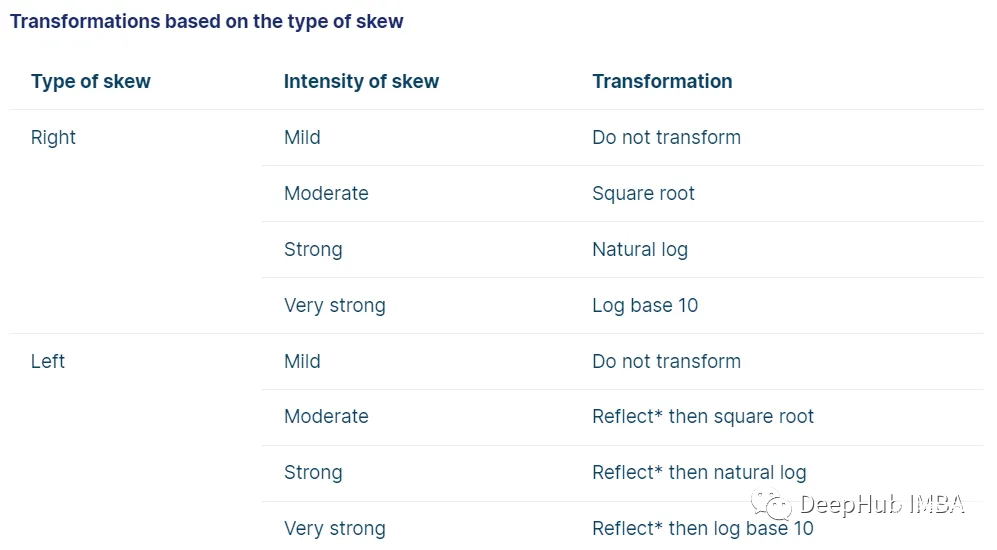
Task: Click the DeepHub IMBA watermark text
Action: coord(882,505)
